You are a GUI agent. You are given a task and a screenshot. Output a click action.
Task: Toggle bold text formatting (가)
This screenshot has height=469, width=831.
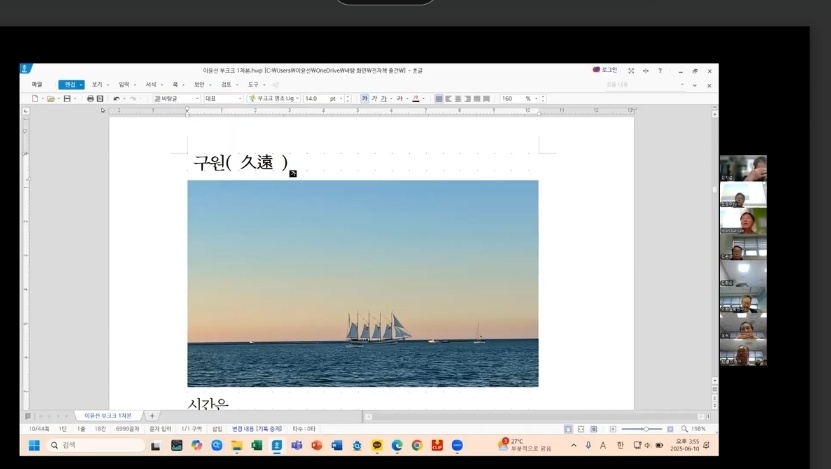(363, 99)
